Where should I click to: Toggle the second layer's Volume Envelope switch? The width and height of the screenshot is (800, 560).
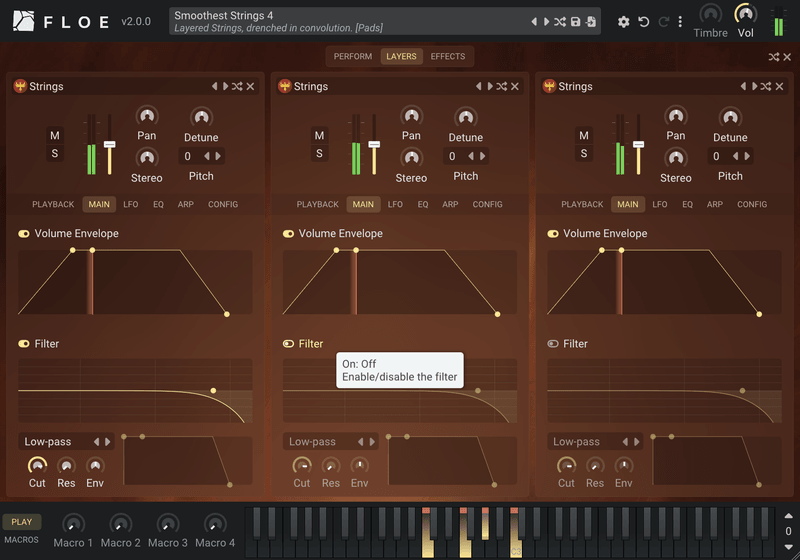click(x=288, y=234)
